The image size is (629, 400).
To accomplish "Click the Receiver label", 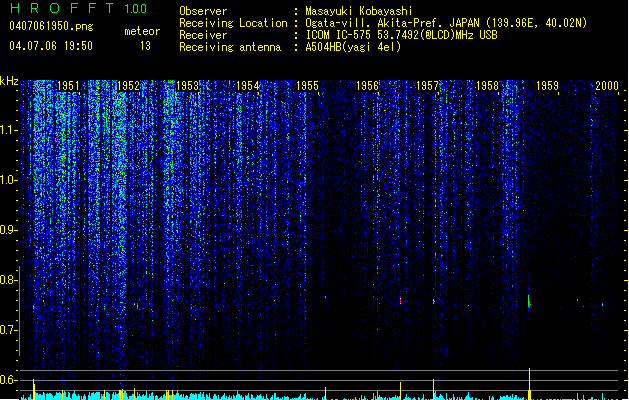I will click(x=203, y=35).
